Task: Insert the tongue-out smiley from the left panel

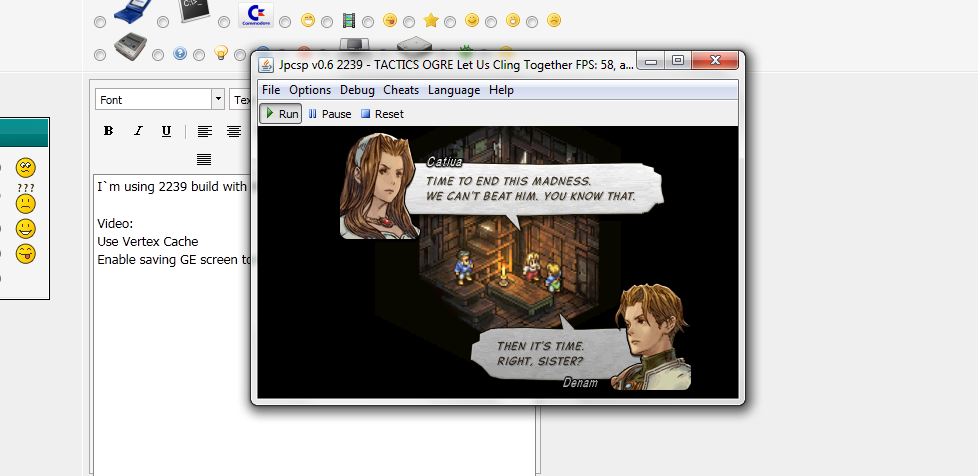Action: click(x=26, y=253)
